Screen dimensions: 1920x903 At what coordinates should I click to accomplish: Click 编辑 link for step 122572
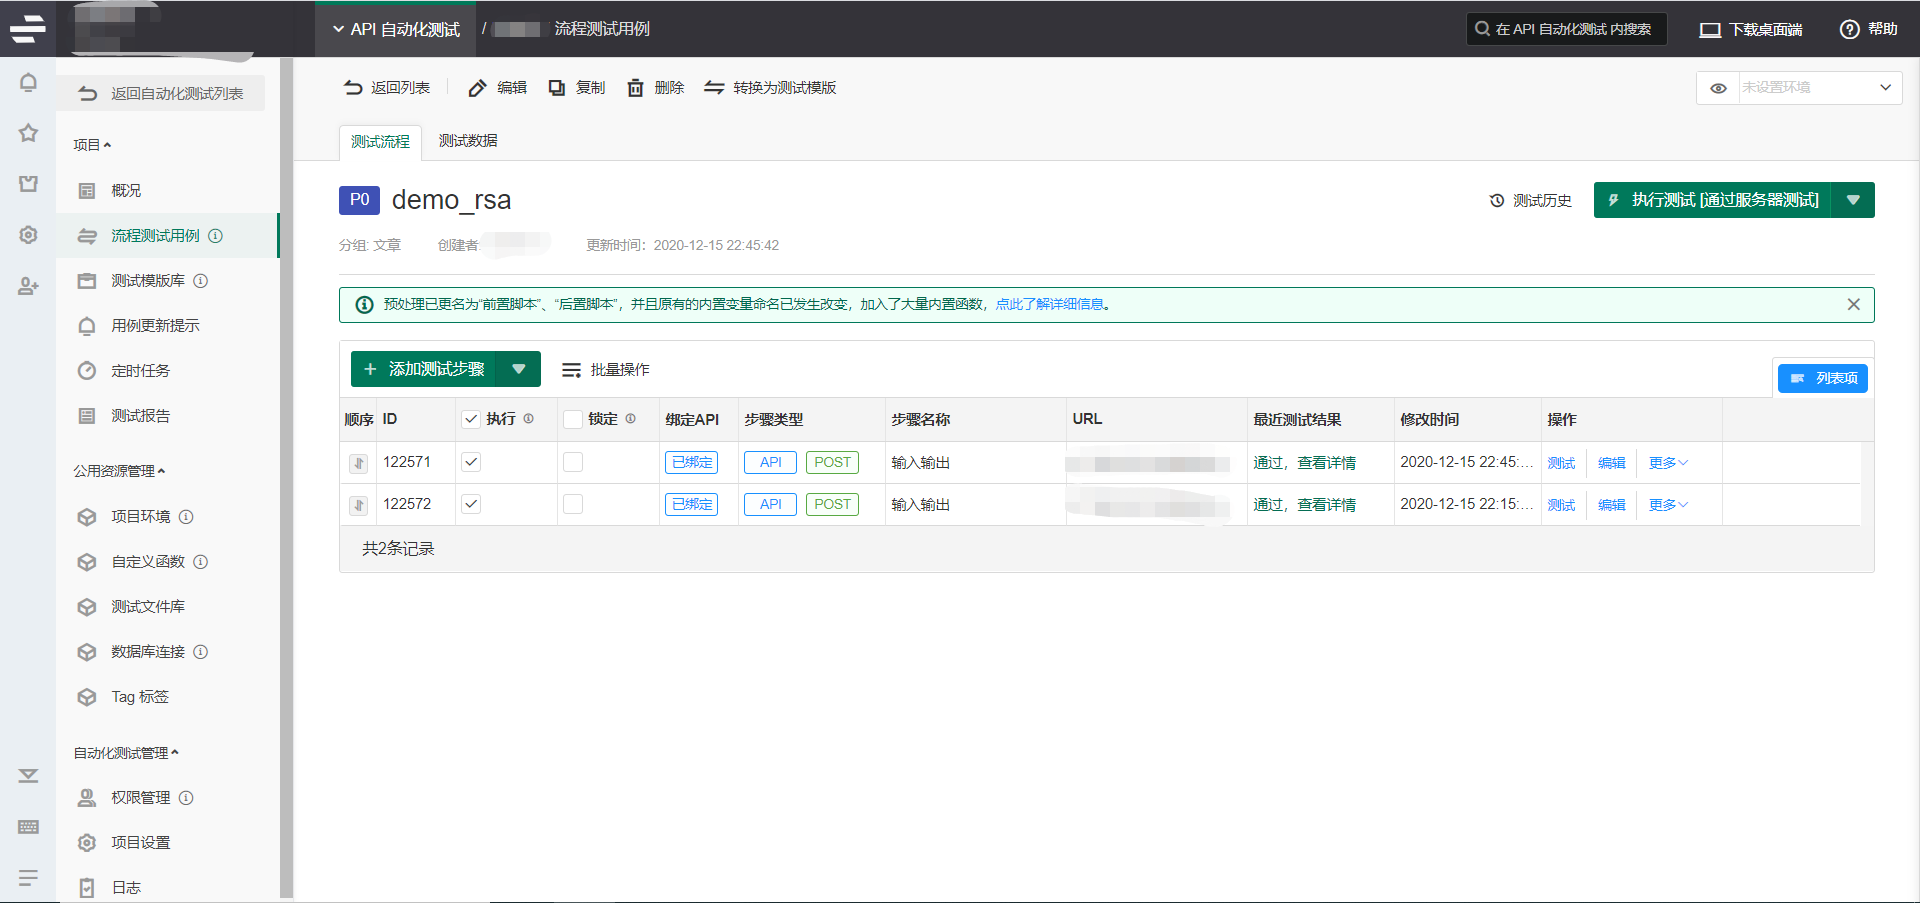coord(1612,505)
